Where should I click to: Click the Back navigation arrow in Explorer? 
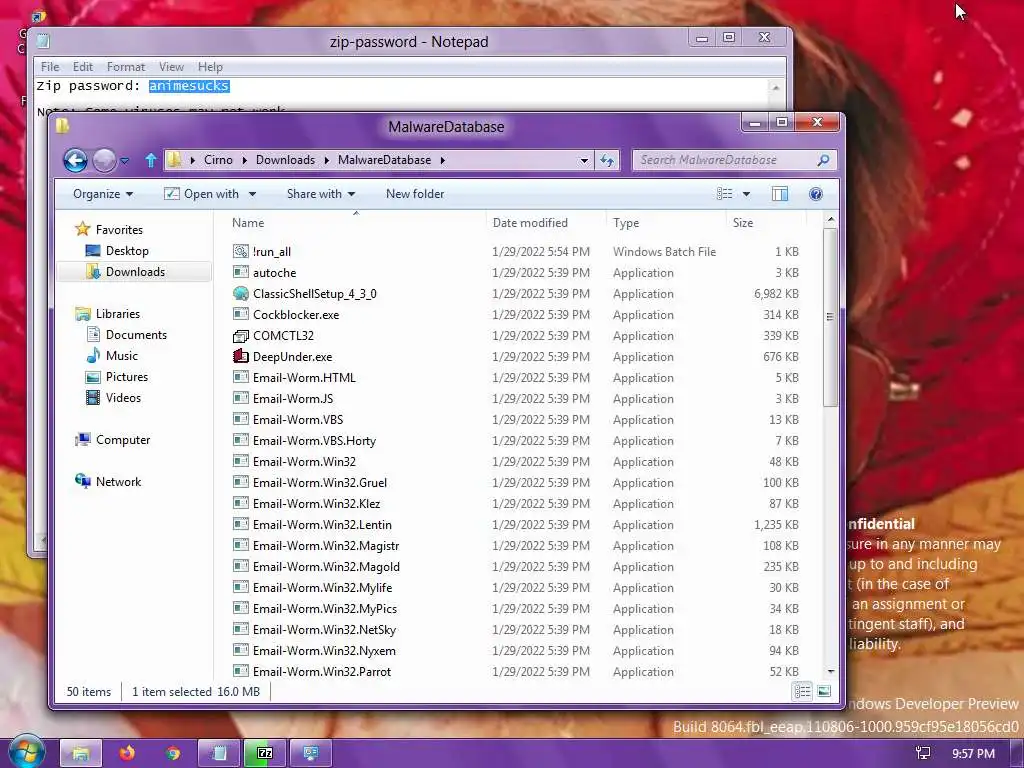(75, 160)
